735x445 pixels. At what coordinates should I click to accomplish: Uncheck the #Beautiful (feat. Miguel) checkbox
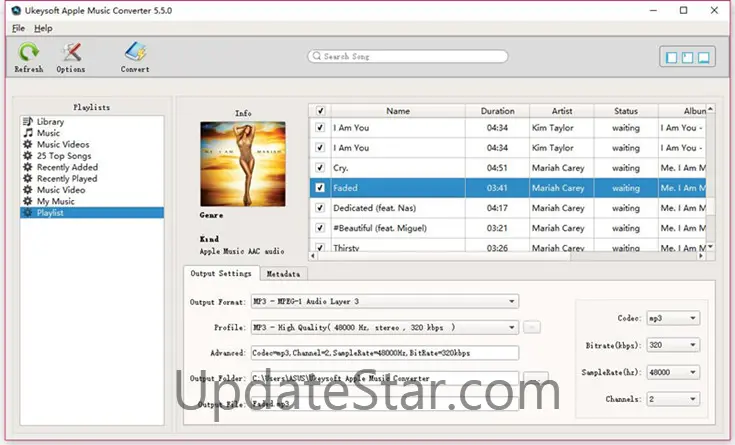320,228
